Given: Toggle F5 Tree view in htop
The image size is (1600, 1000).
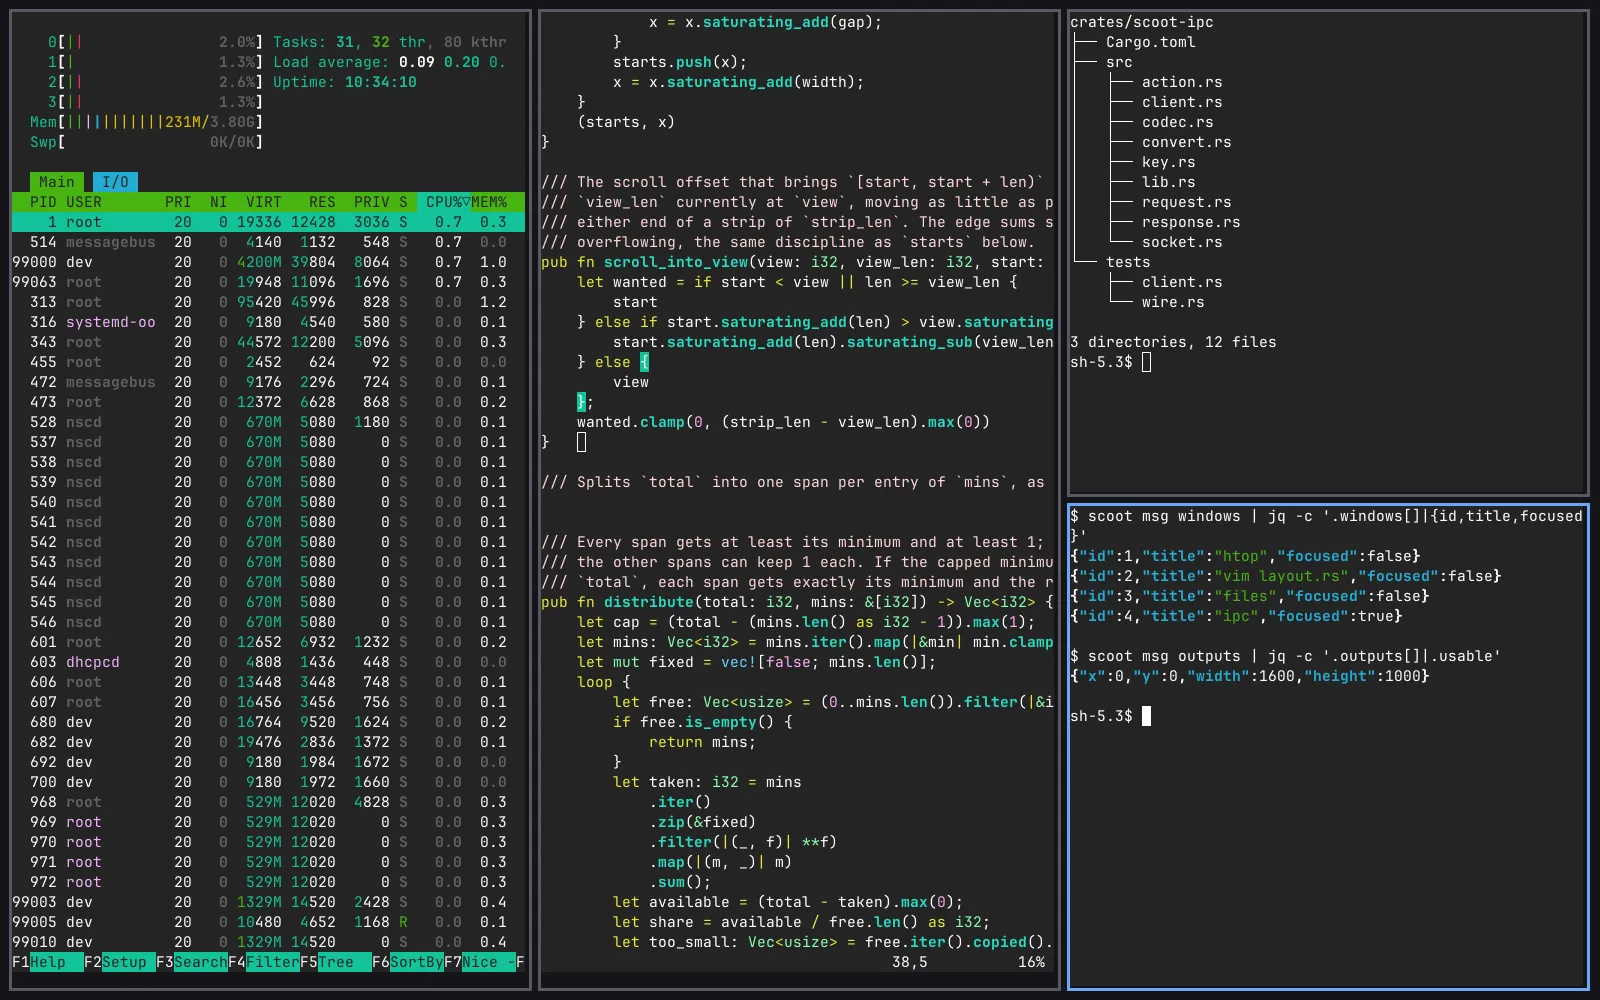Looking at the screenshot, I should pos(335,962).
